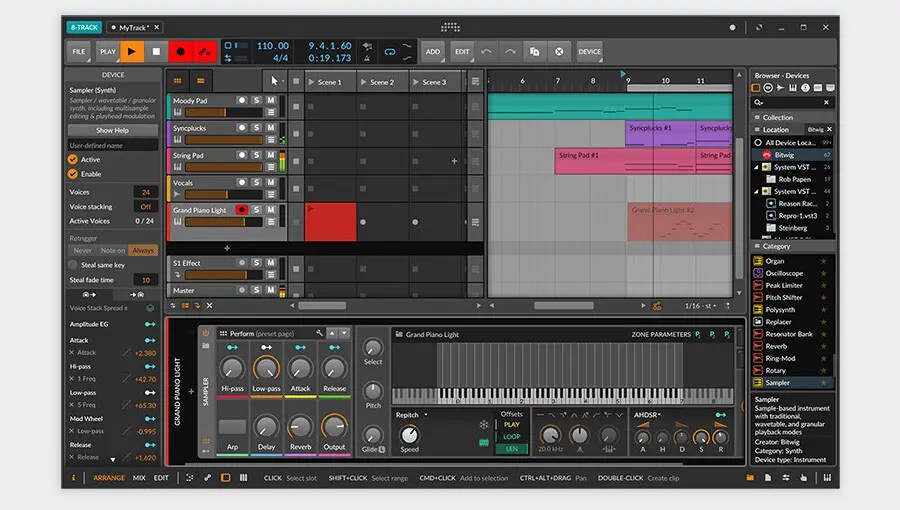Click the User-defined name input field
The height and width of the screenshot is (510, 900).
112,145
